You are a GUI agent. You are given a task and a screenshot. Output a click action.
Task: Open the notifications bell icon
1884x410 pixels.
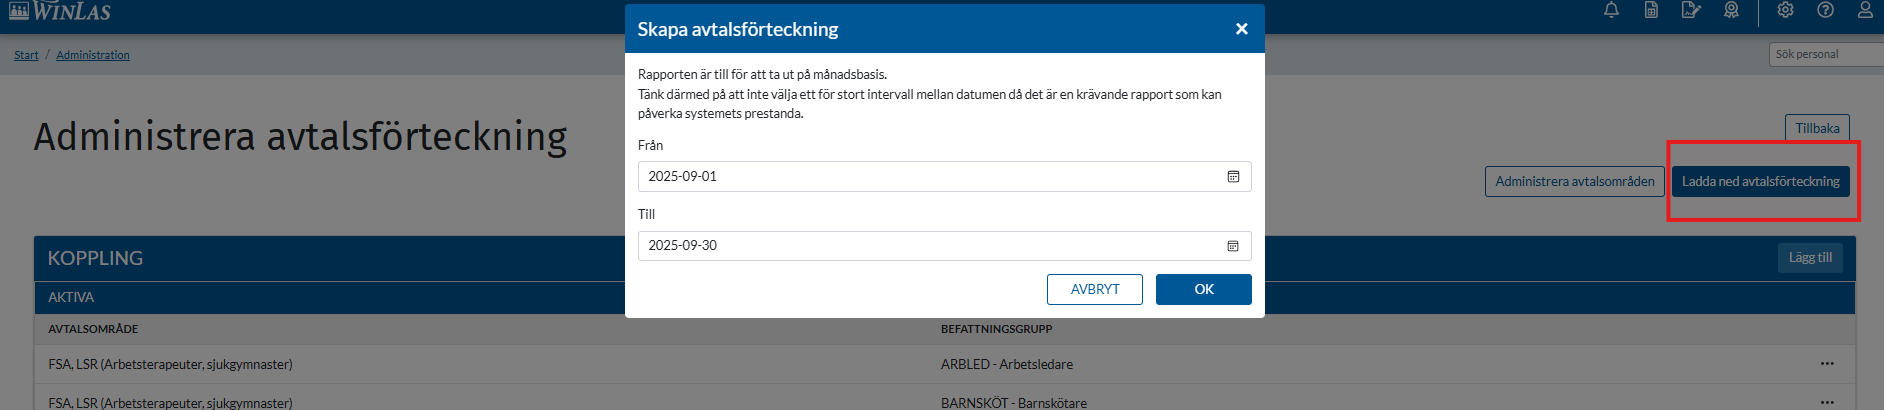(1611, 10)
